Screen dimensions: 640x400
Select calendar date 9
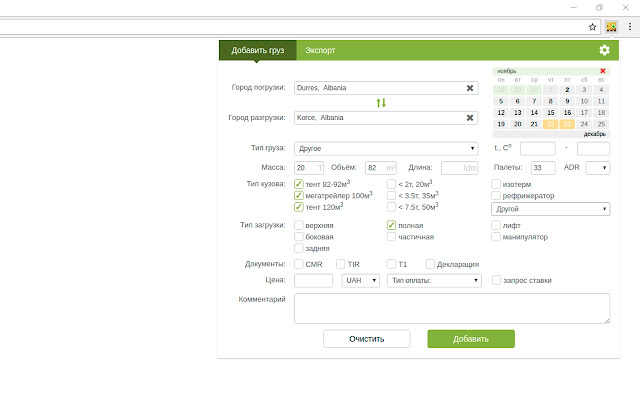(567, 101)
